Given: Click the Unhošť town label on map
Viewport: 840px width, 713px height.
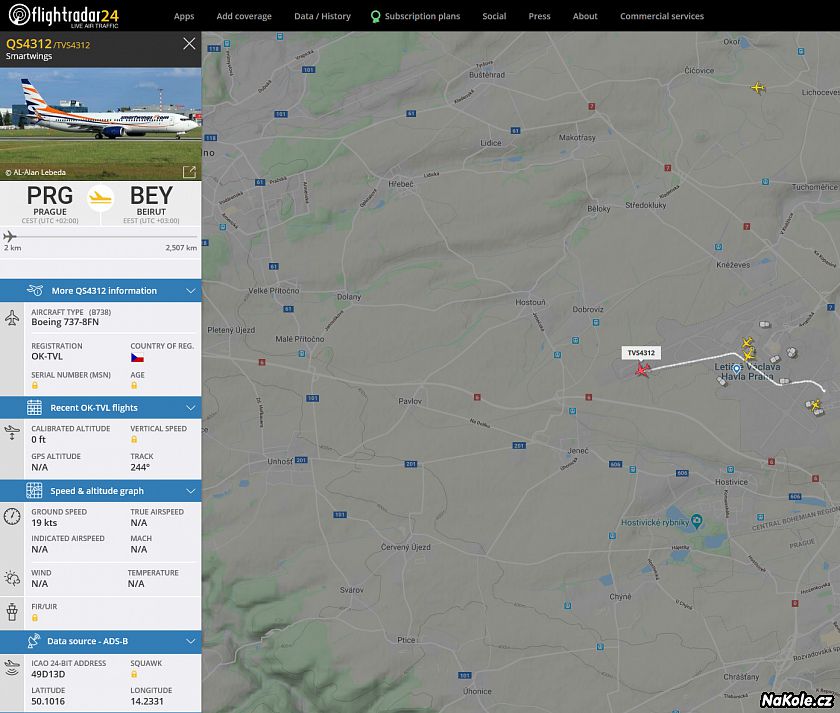Looking at the screenshot, I should [x=280, y=461].
